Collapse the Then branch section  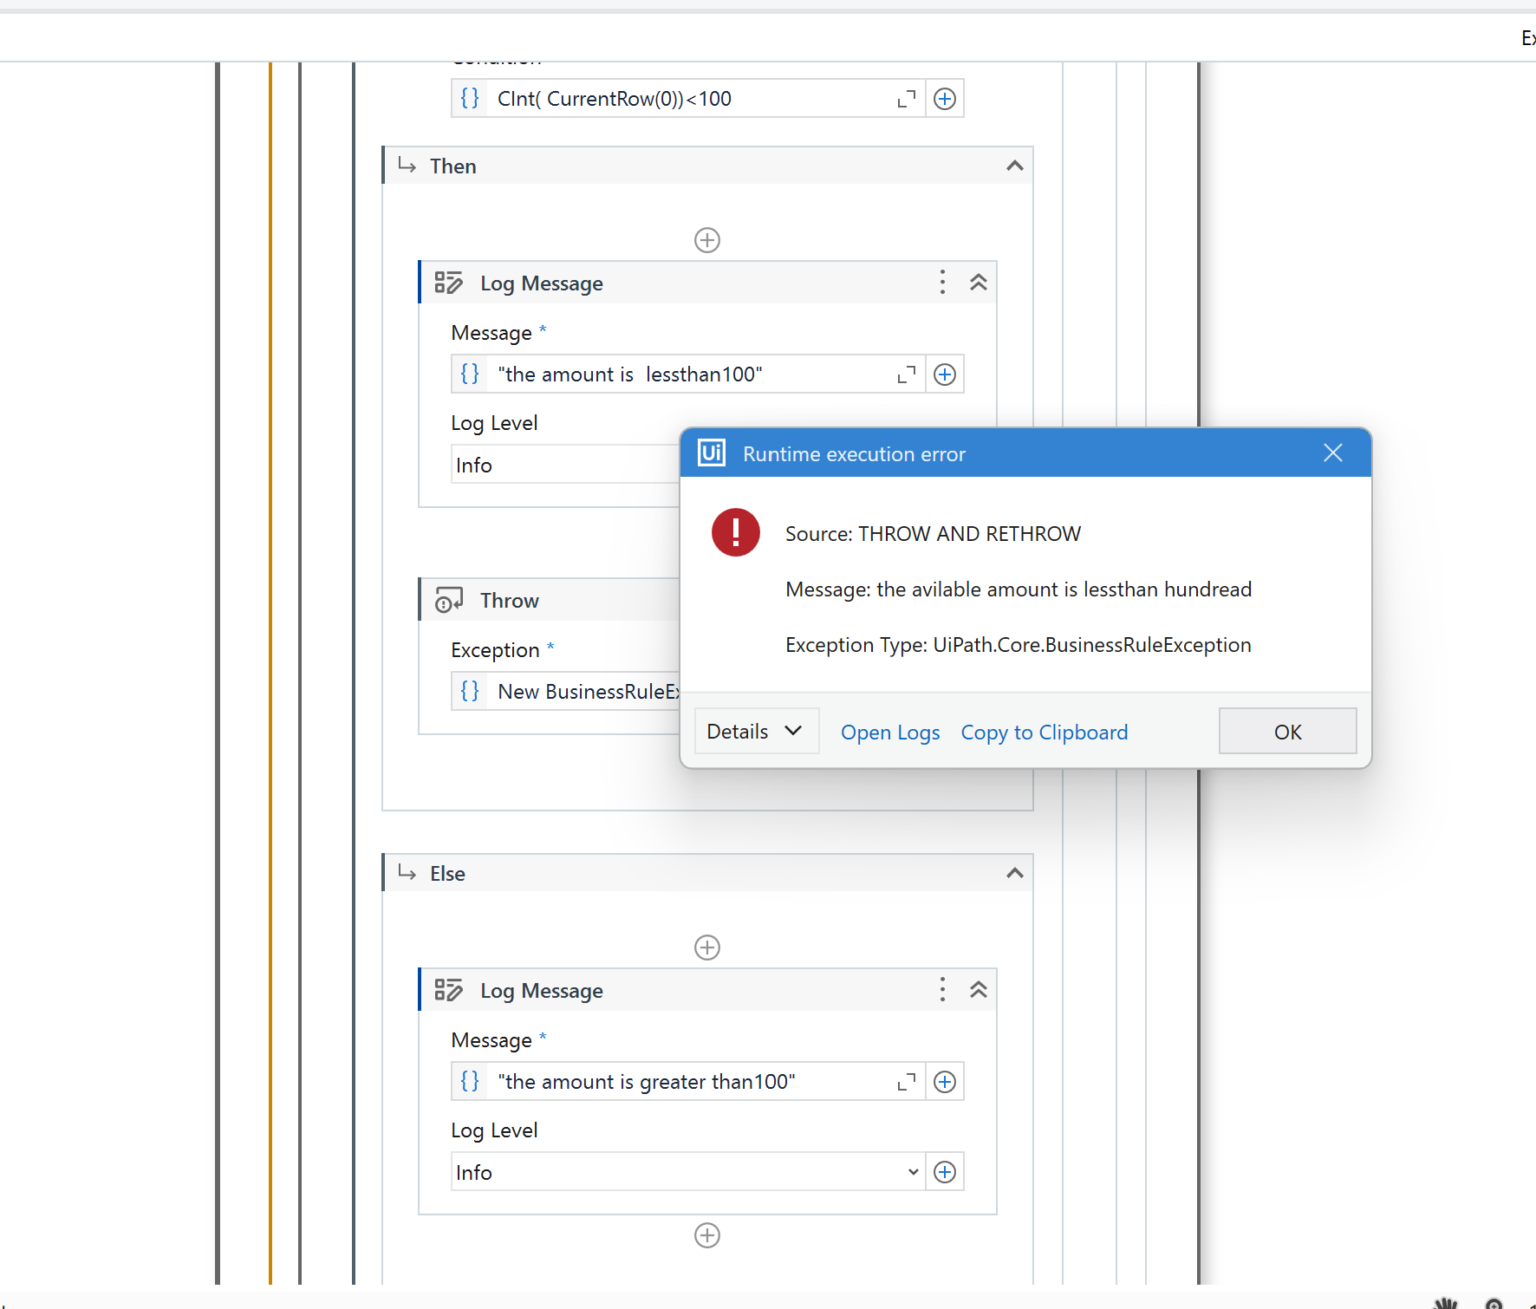tap(1014, 166)
